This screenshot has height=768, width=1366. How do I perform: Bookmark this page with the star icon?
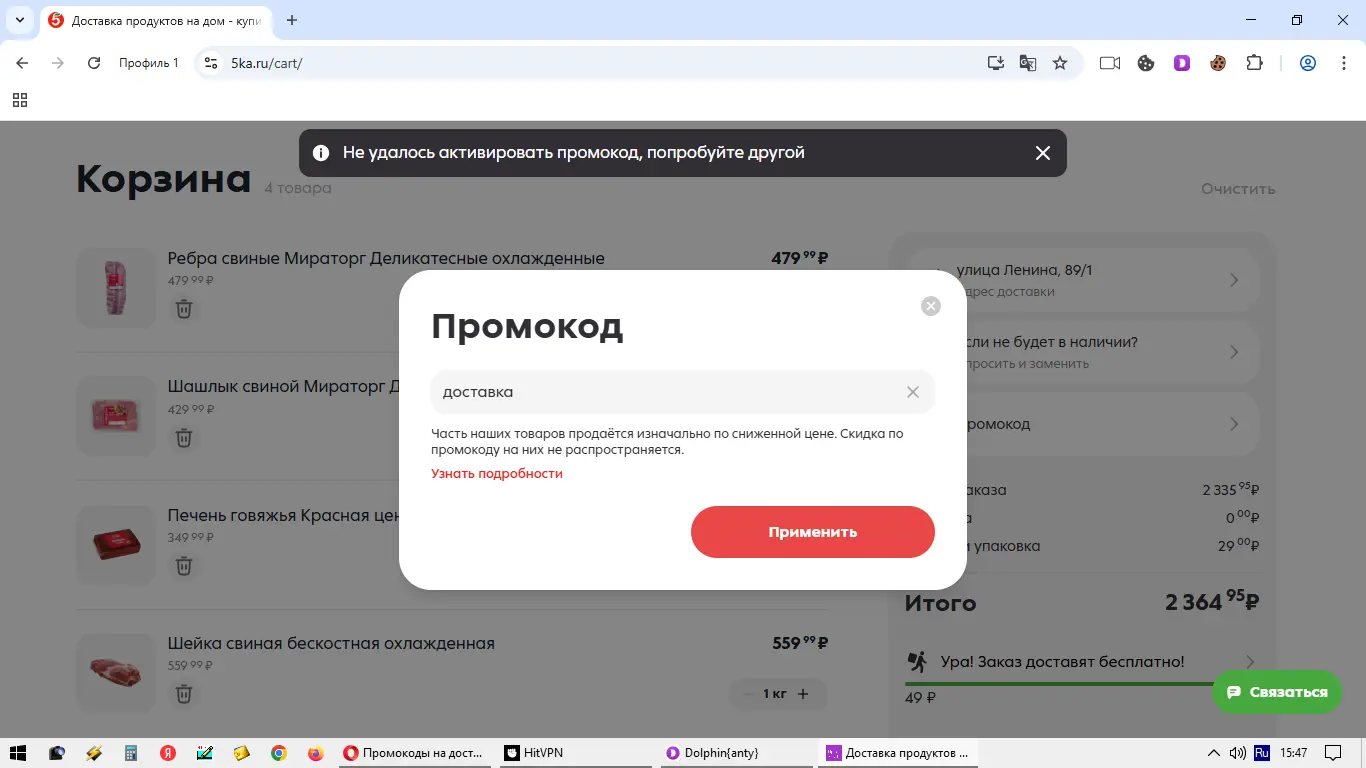click(1060, 63)
